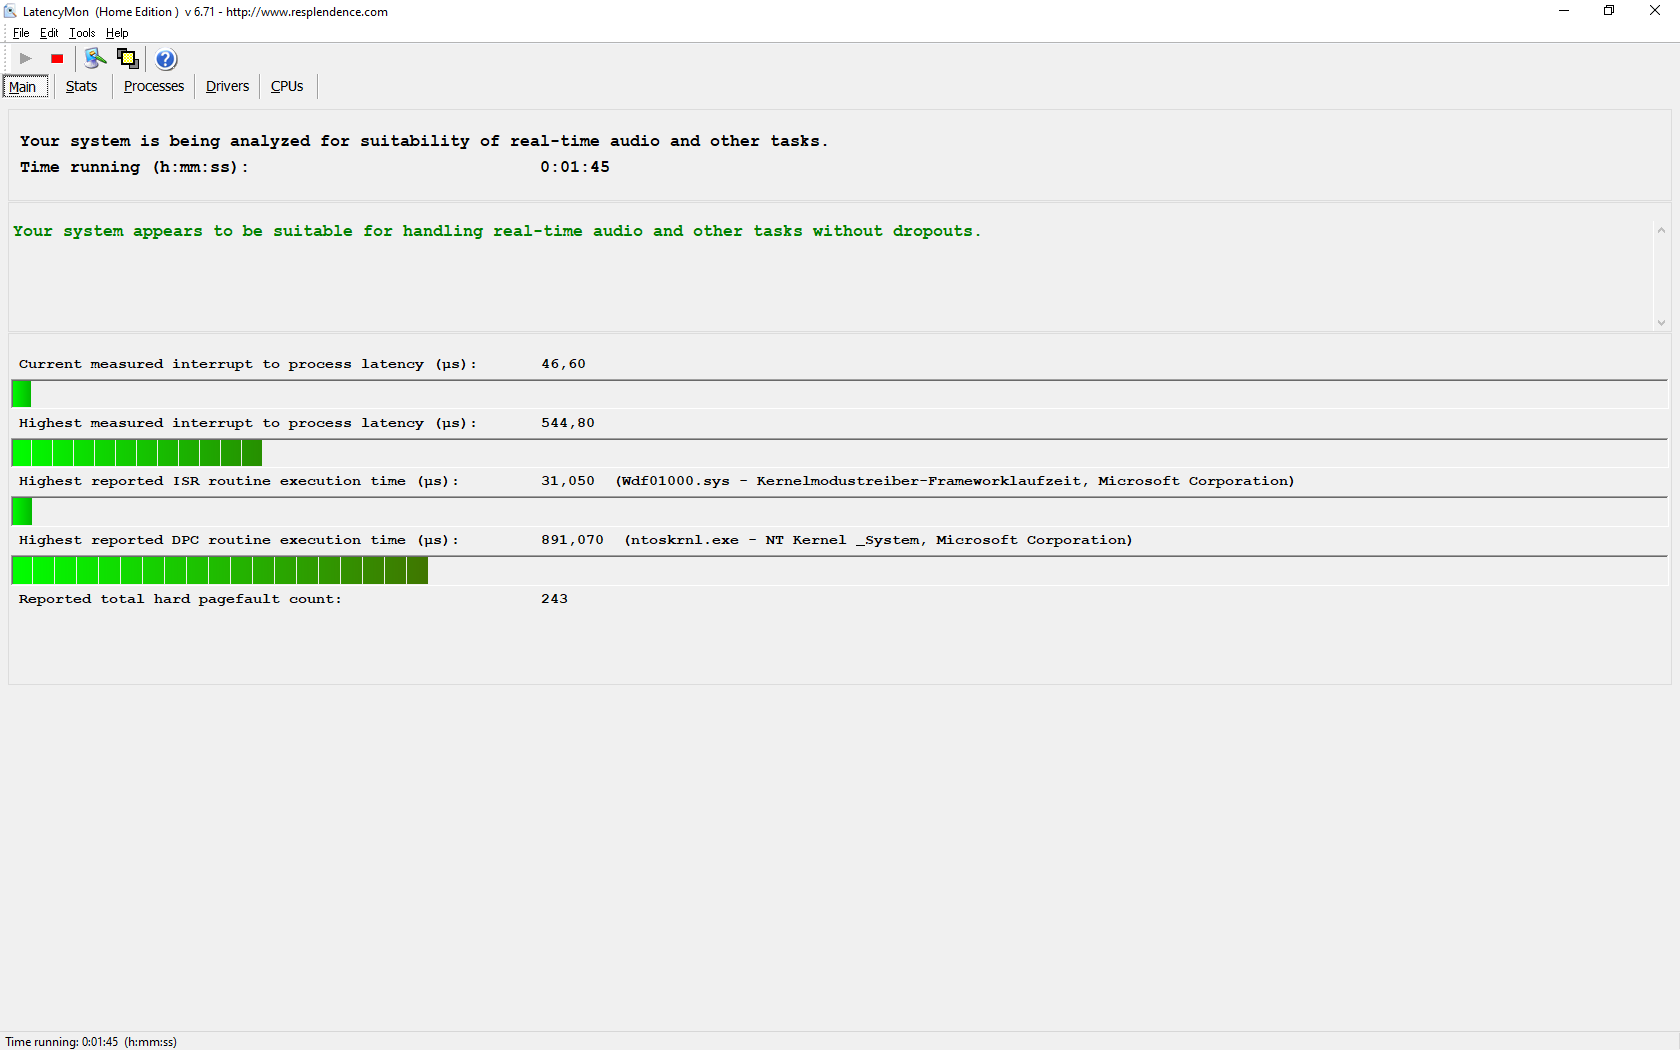The image size is (1680, 1050).
Task: Open the Help menu
Action: click(117, 33)
